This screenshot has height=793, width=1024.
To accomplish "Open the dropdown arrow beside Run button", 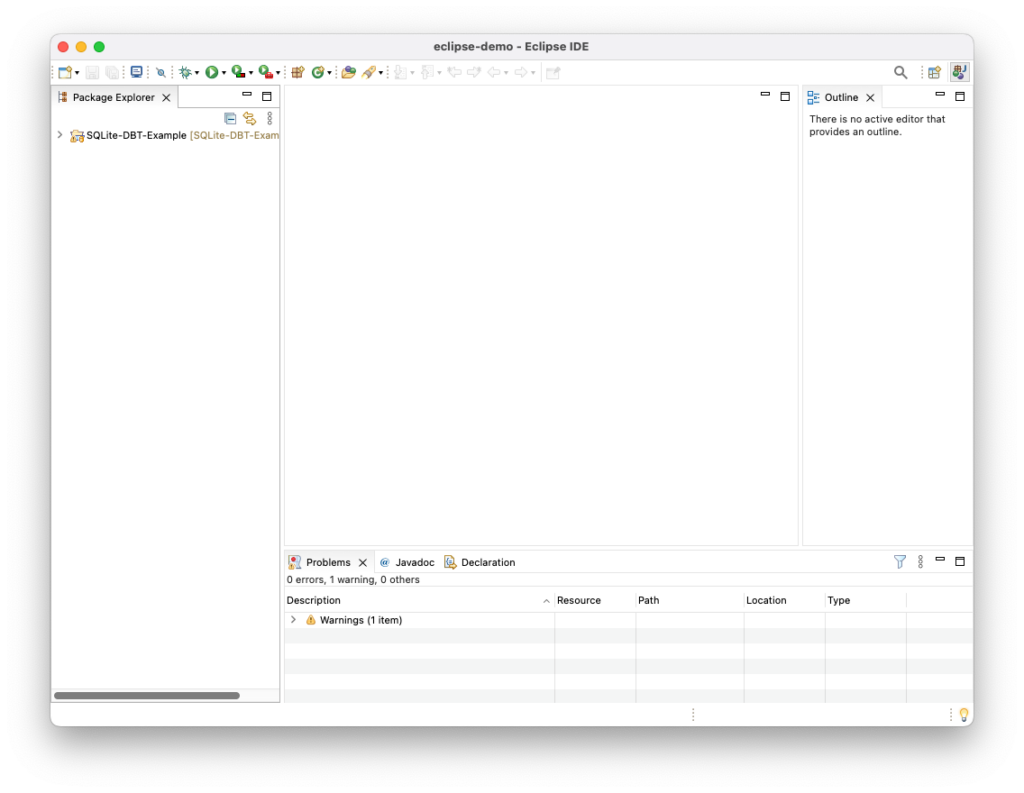I will pyautogui.click(x=224, y=73).
